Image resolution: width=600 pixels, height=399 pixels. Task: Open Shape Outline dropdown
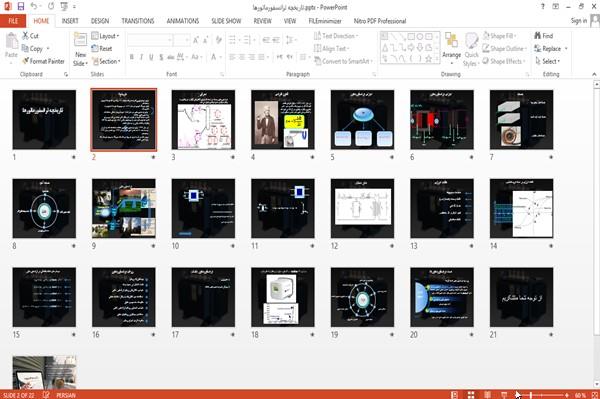point(505,49)
